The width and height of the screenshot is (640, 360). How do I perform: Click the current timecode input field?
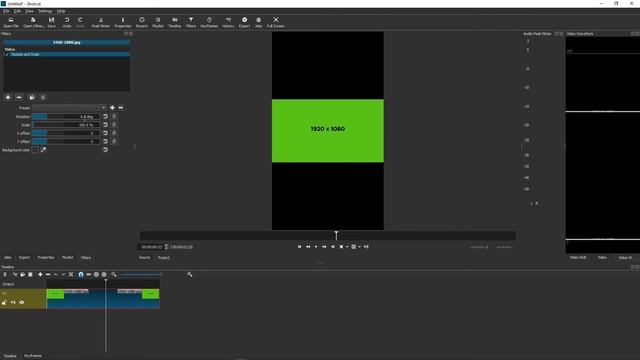[151, 247]
